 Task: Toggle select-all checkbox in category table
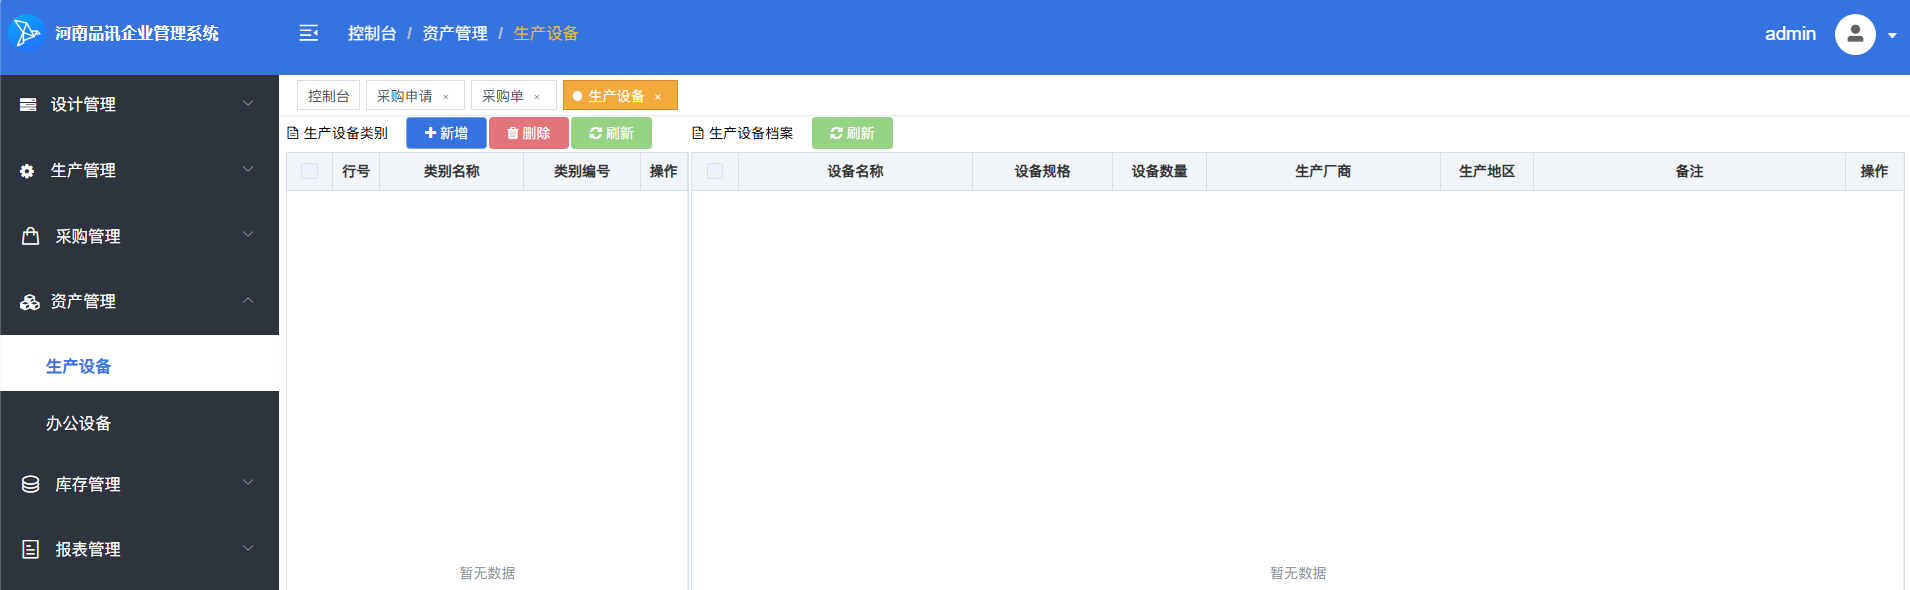(310, 171)
